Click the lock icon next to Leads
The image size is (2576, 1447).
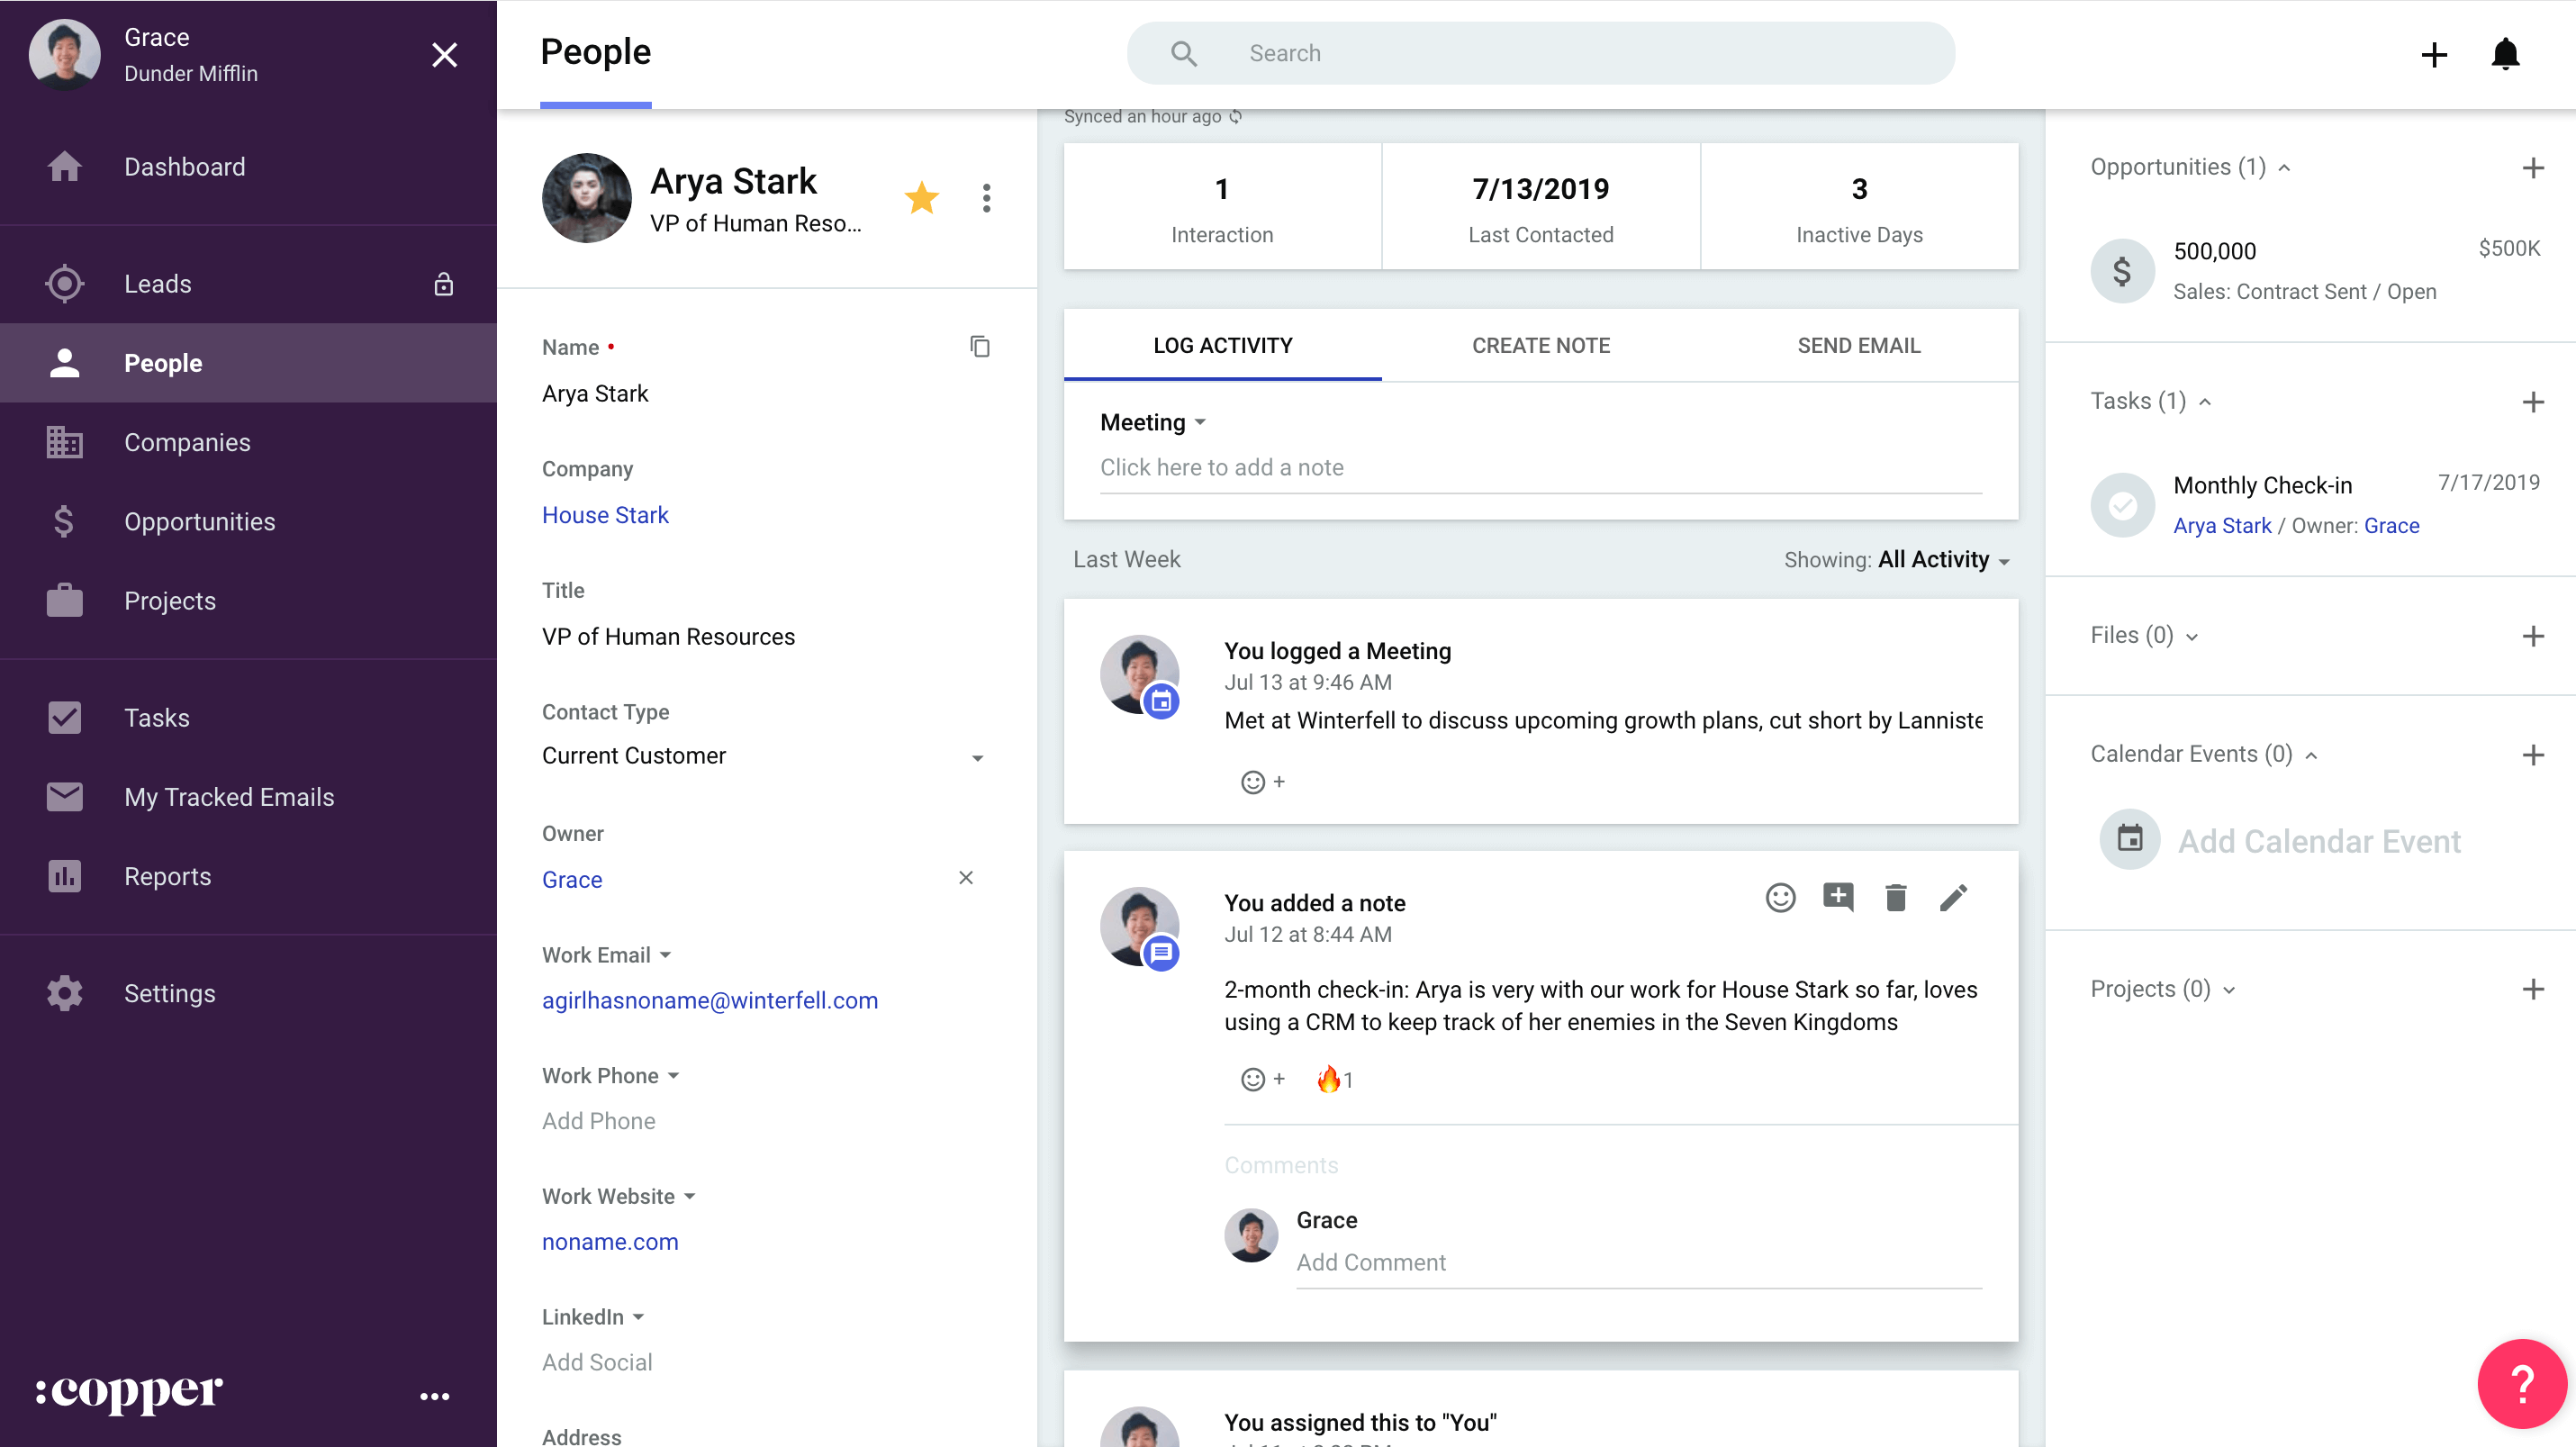click(444, 284)
